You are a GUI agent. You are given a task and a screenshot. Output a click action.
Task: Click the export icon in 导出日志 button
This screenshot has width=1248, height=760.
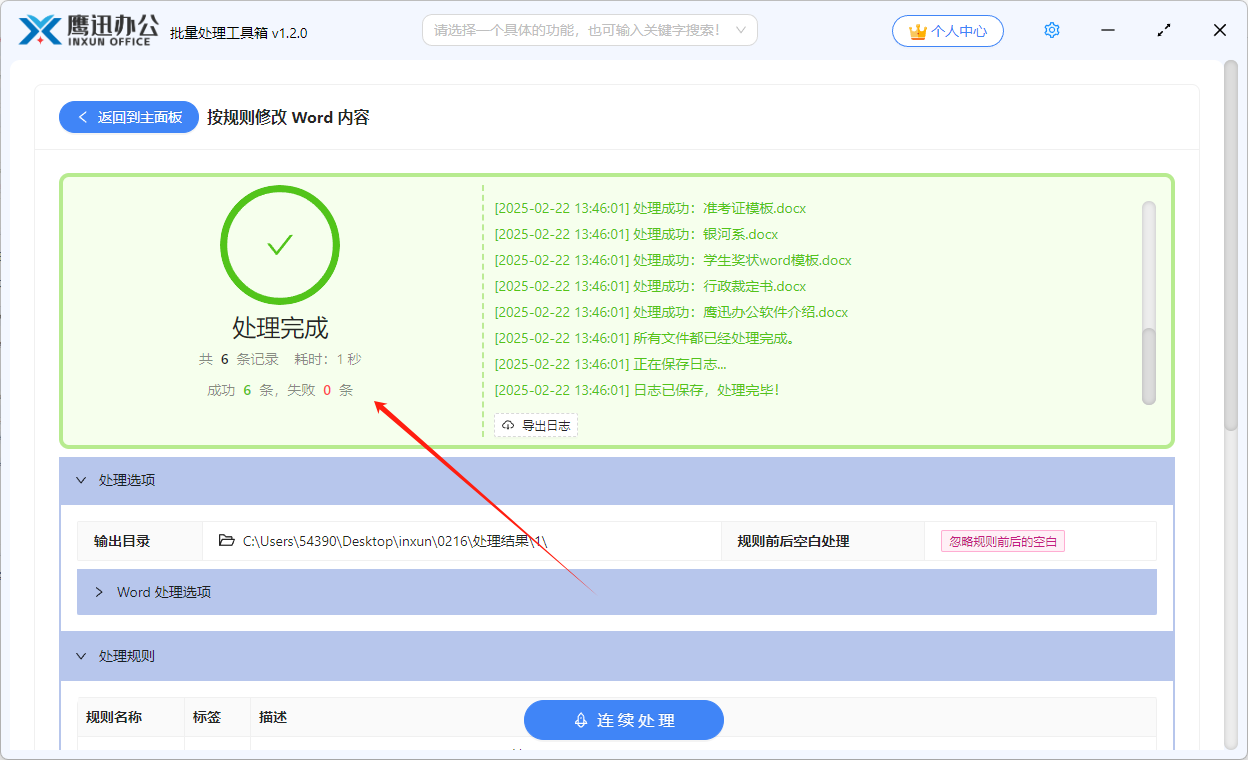[x=507, y=424]
